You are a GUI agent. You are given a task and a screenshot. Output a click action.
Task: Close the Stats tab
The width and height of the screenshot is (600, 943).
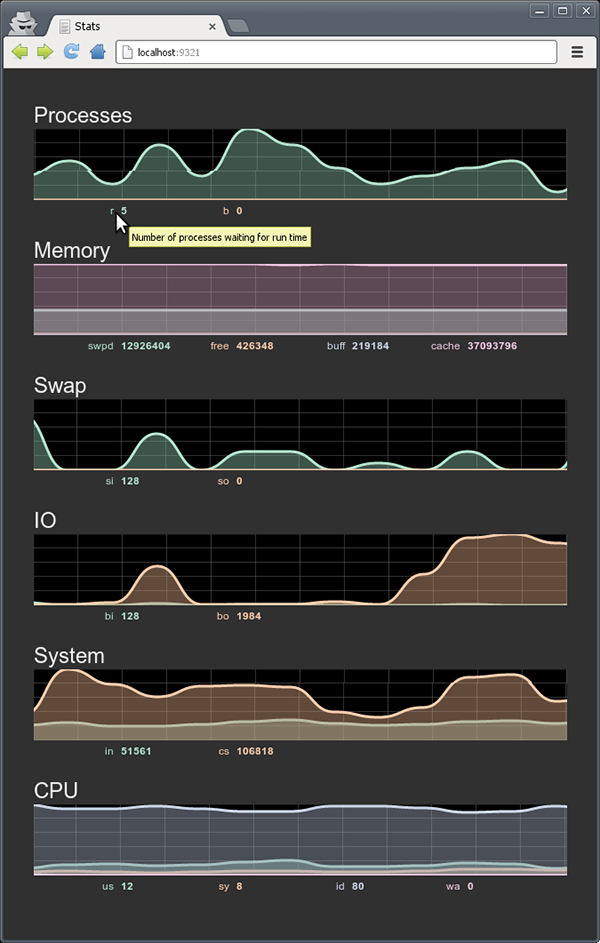212,26
